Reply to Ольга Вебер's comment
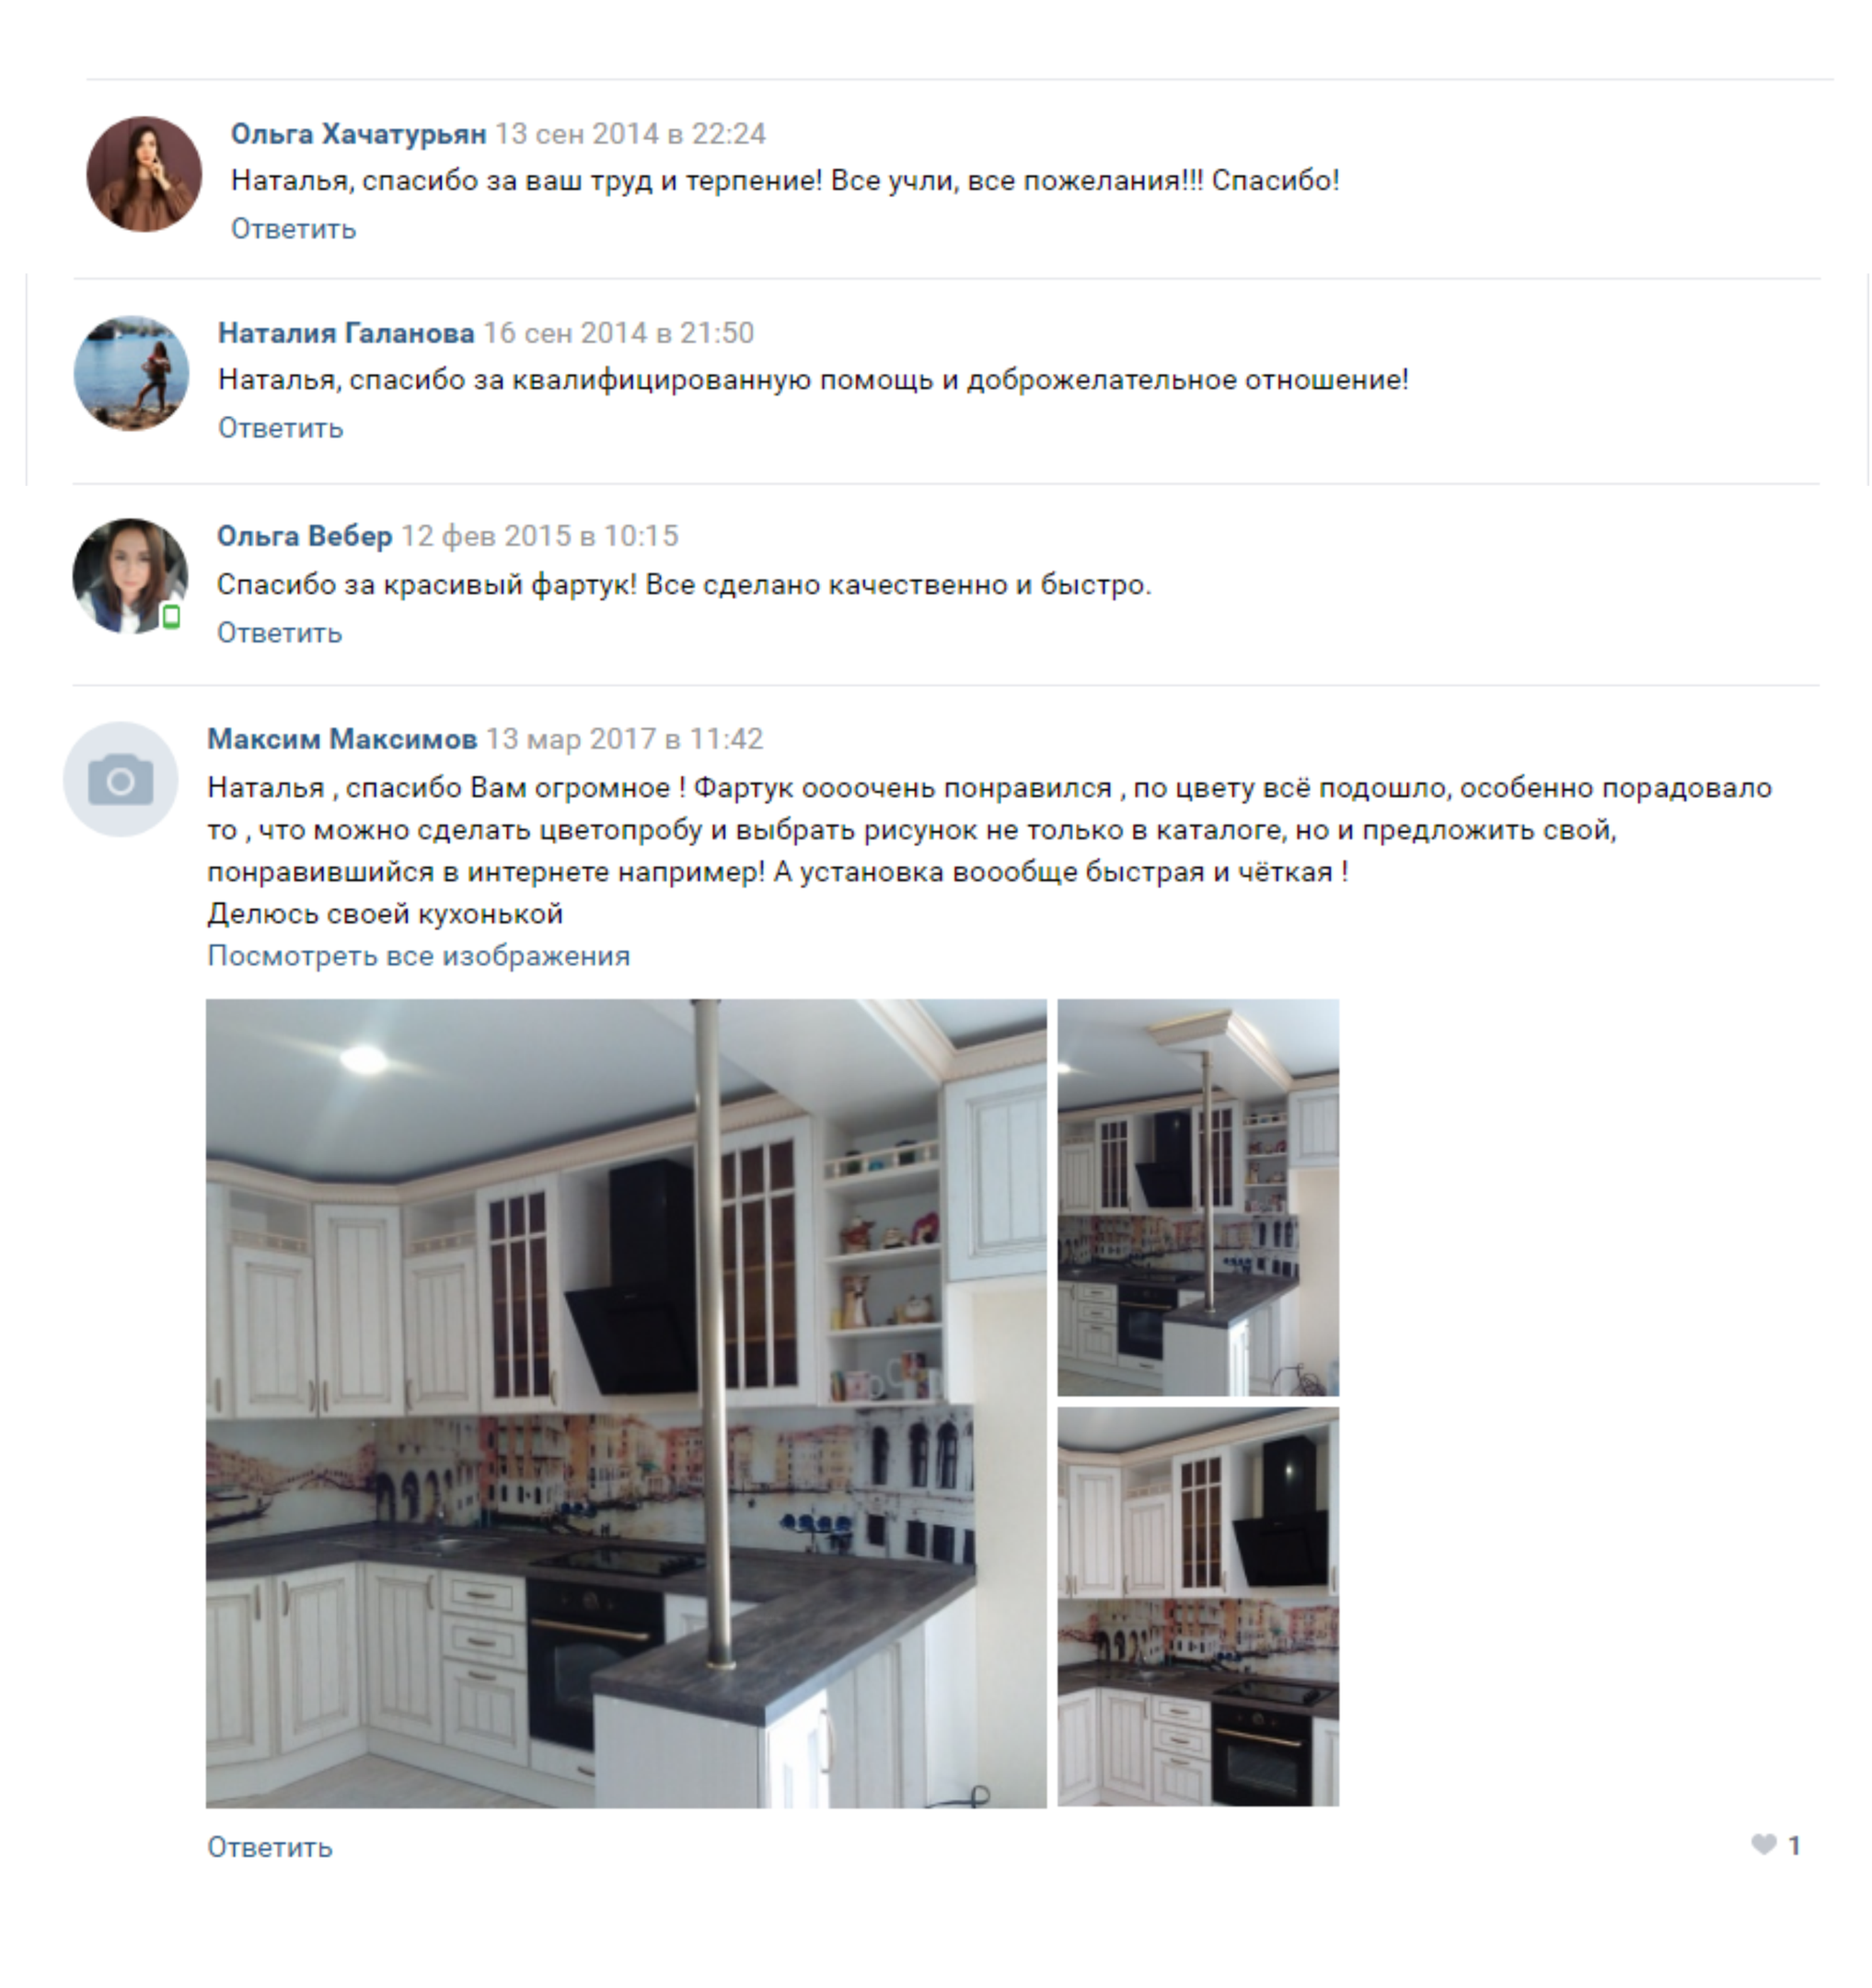1872x1988 pixels. (x=279, y=633)
